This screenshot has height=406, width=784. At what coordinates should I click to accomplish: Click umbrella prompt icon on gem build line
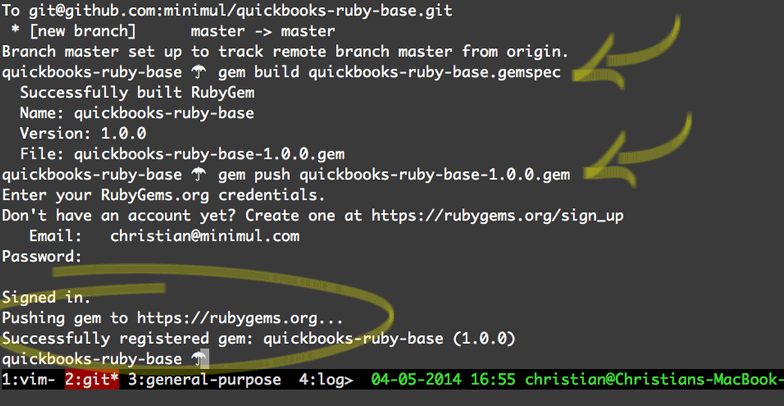(x=199, y=72)
